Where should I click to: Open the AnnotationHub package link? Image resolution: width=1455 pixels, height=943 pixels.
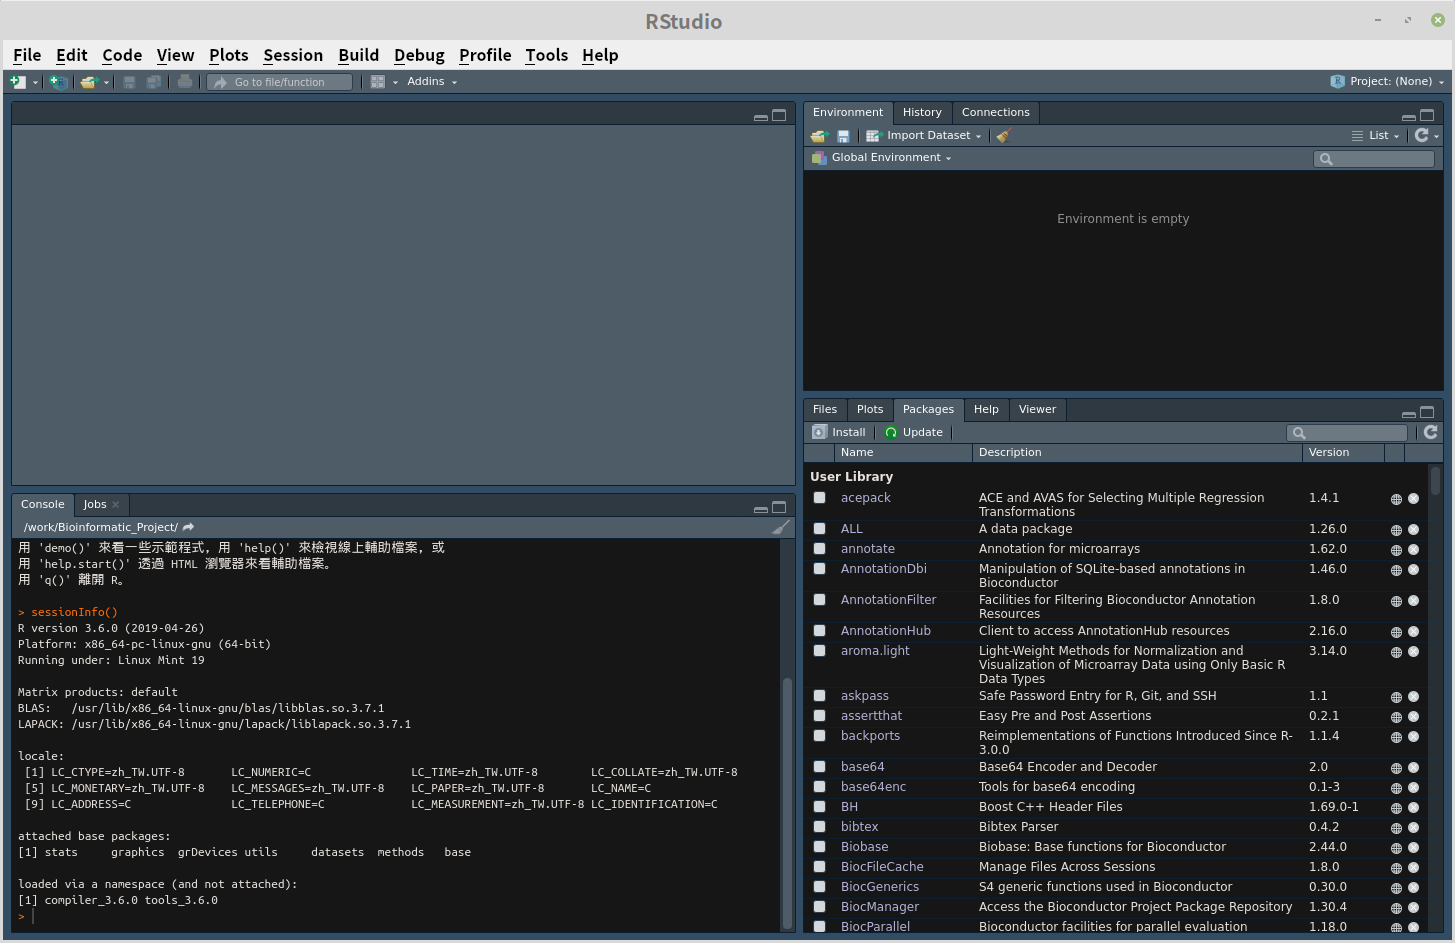click(885, 630)
